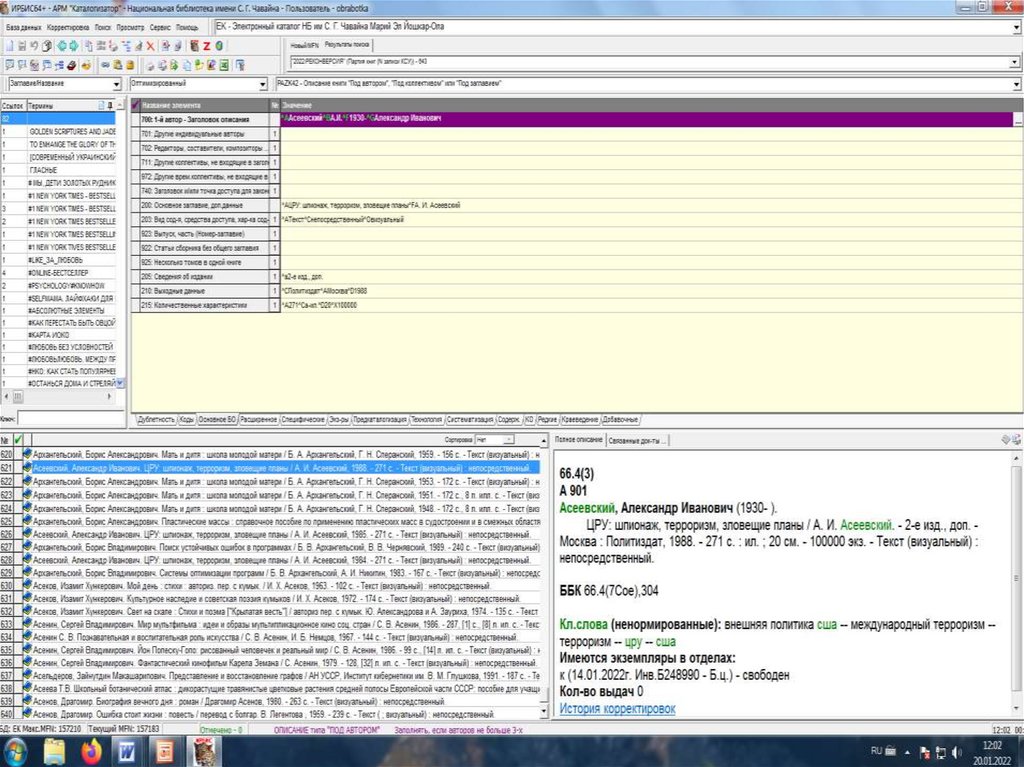Click the chain link icon in the second toolbar row

coord(105,65)
